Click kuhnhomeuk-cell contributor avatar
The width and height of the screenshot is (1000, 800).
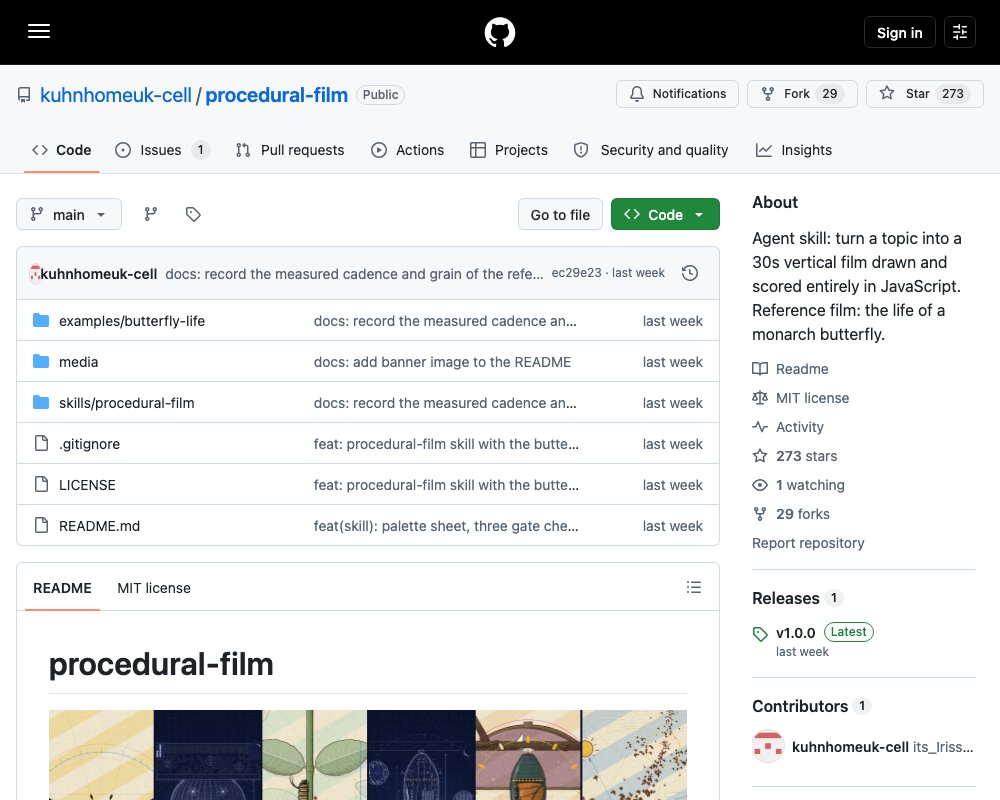click(x=768, y=746)
